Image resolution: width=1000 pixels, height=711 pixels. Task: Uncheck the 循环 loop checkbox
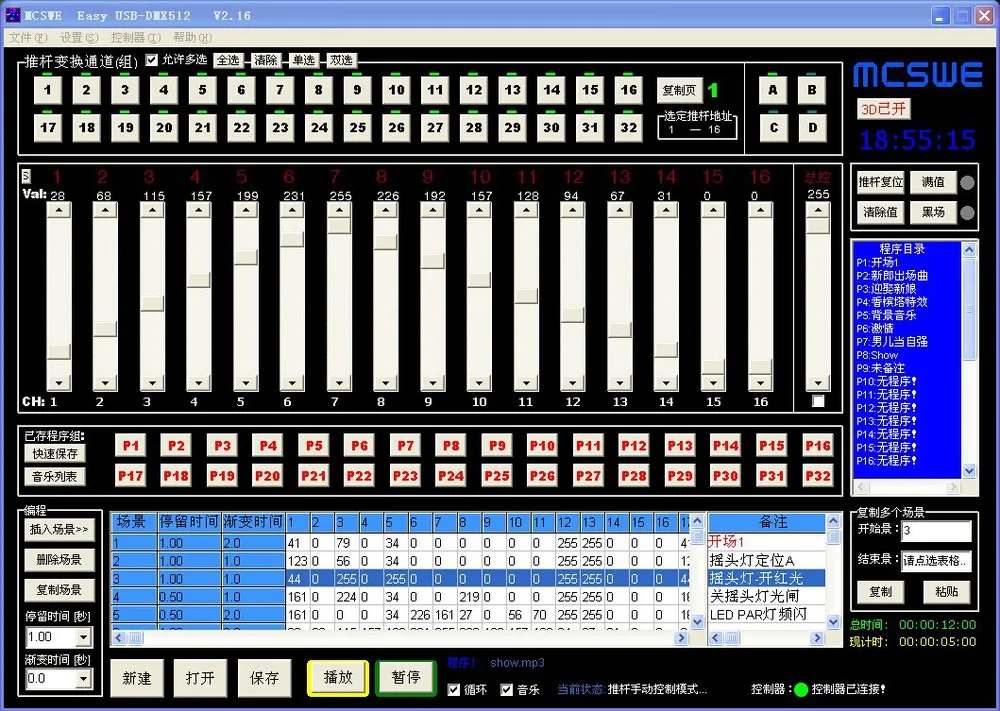(x=453, y=690)
